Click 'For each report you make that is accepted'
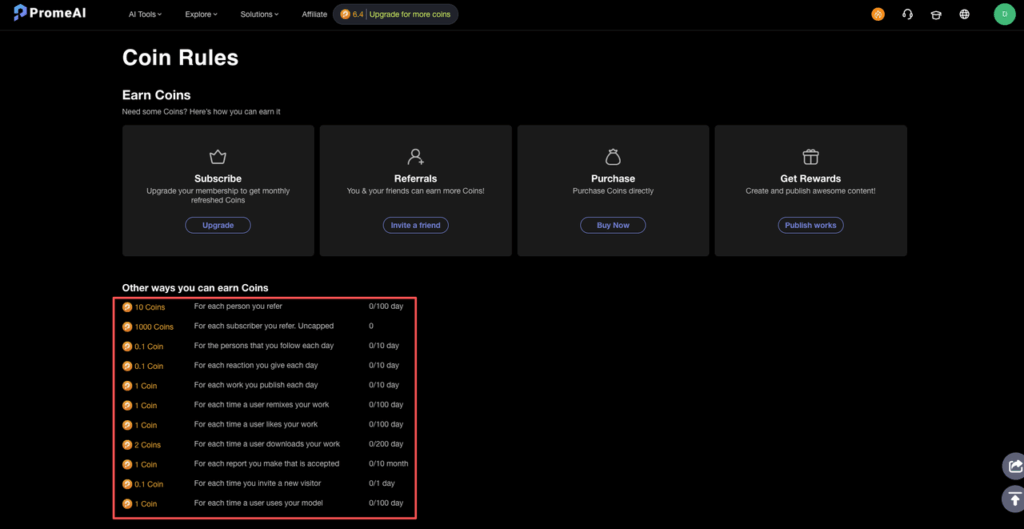1024x529 pixels. tap(266, 463)
